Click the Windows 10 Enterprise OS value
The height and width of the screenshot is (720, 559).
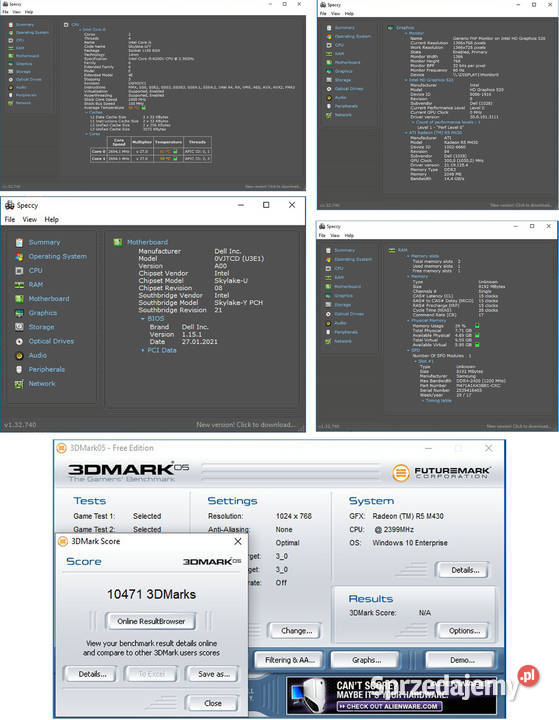point(410,543)
